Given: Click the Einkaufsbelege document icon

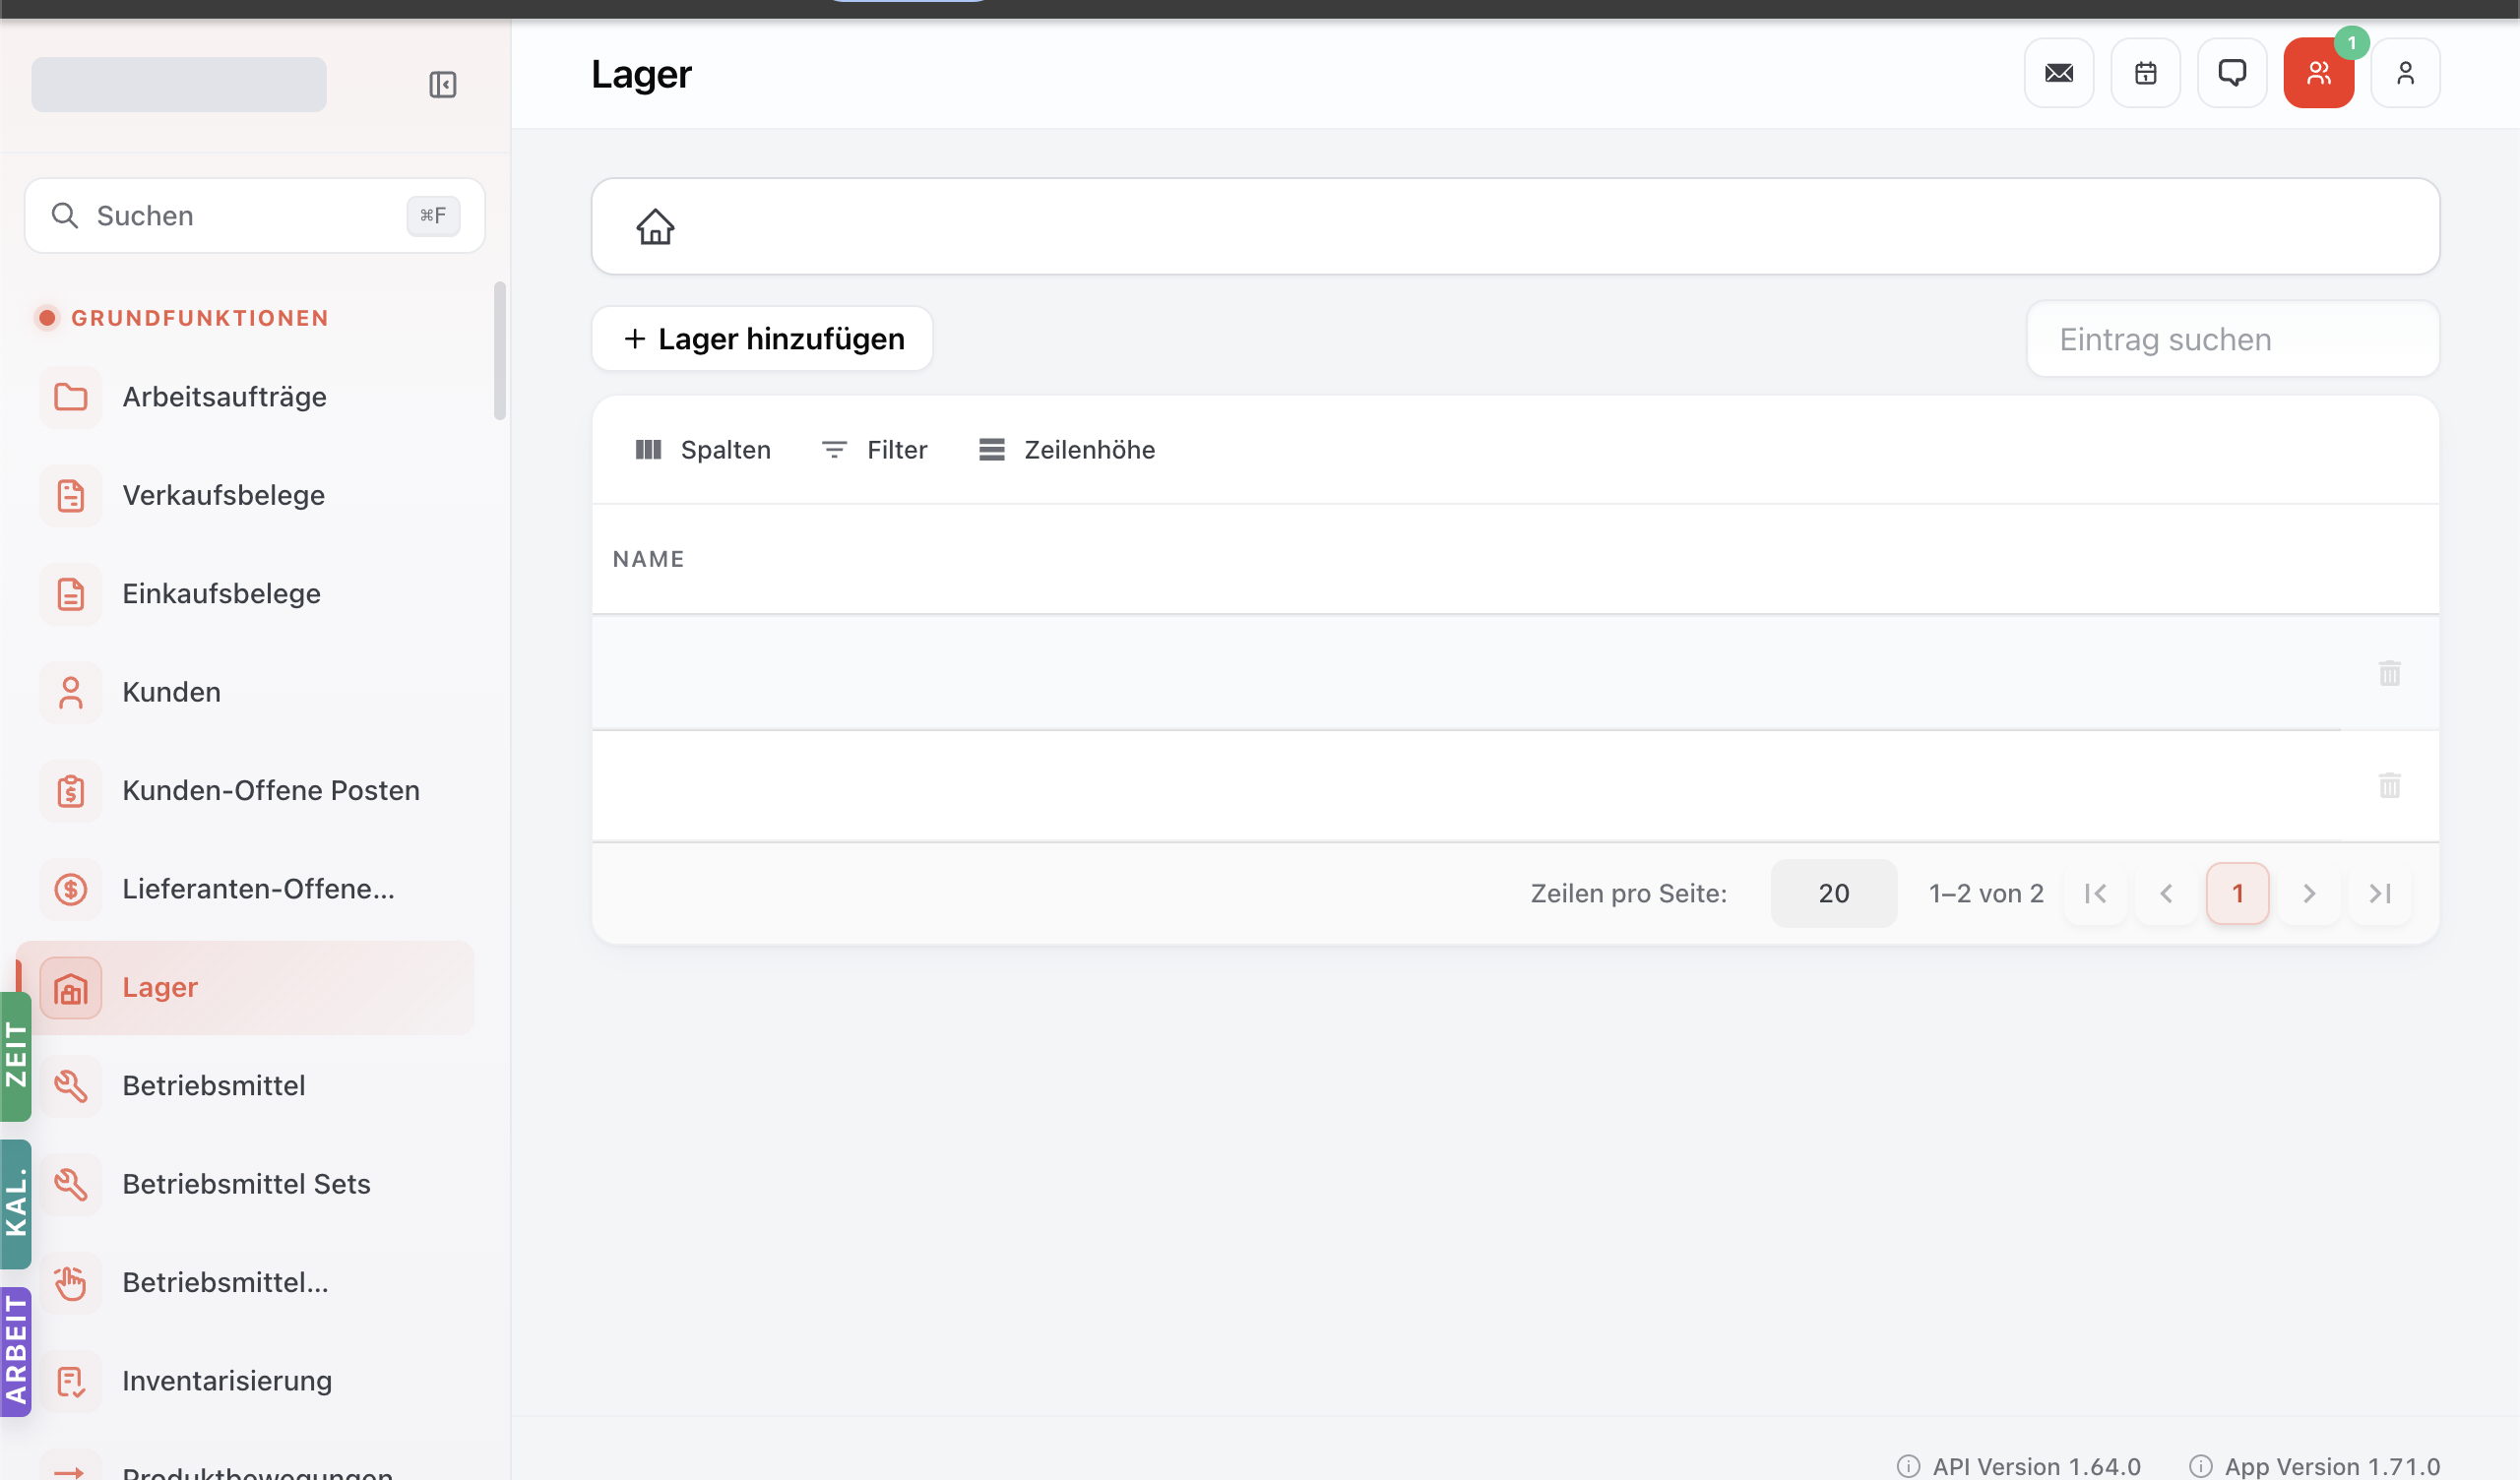Looking at the screenshot, I should (x=70, y=594).
